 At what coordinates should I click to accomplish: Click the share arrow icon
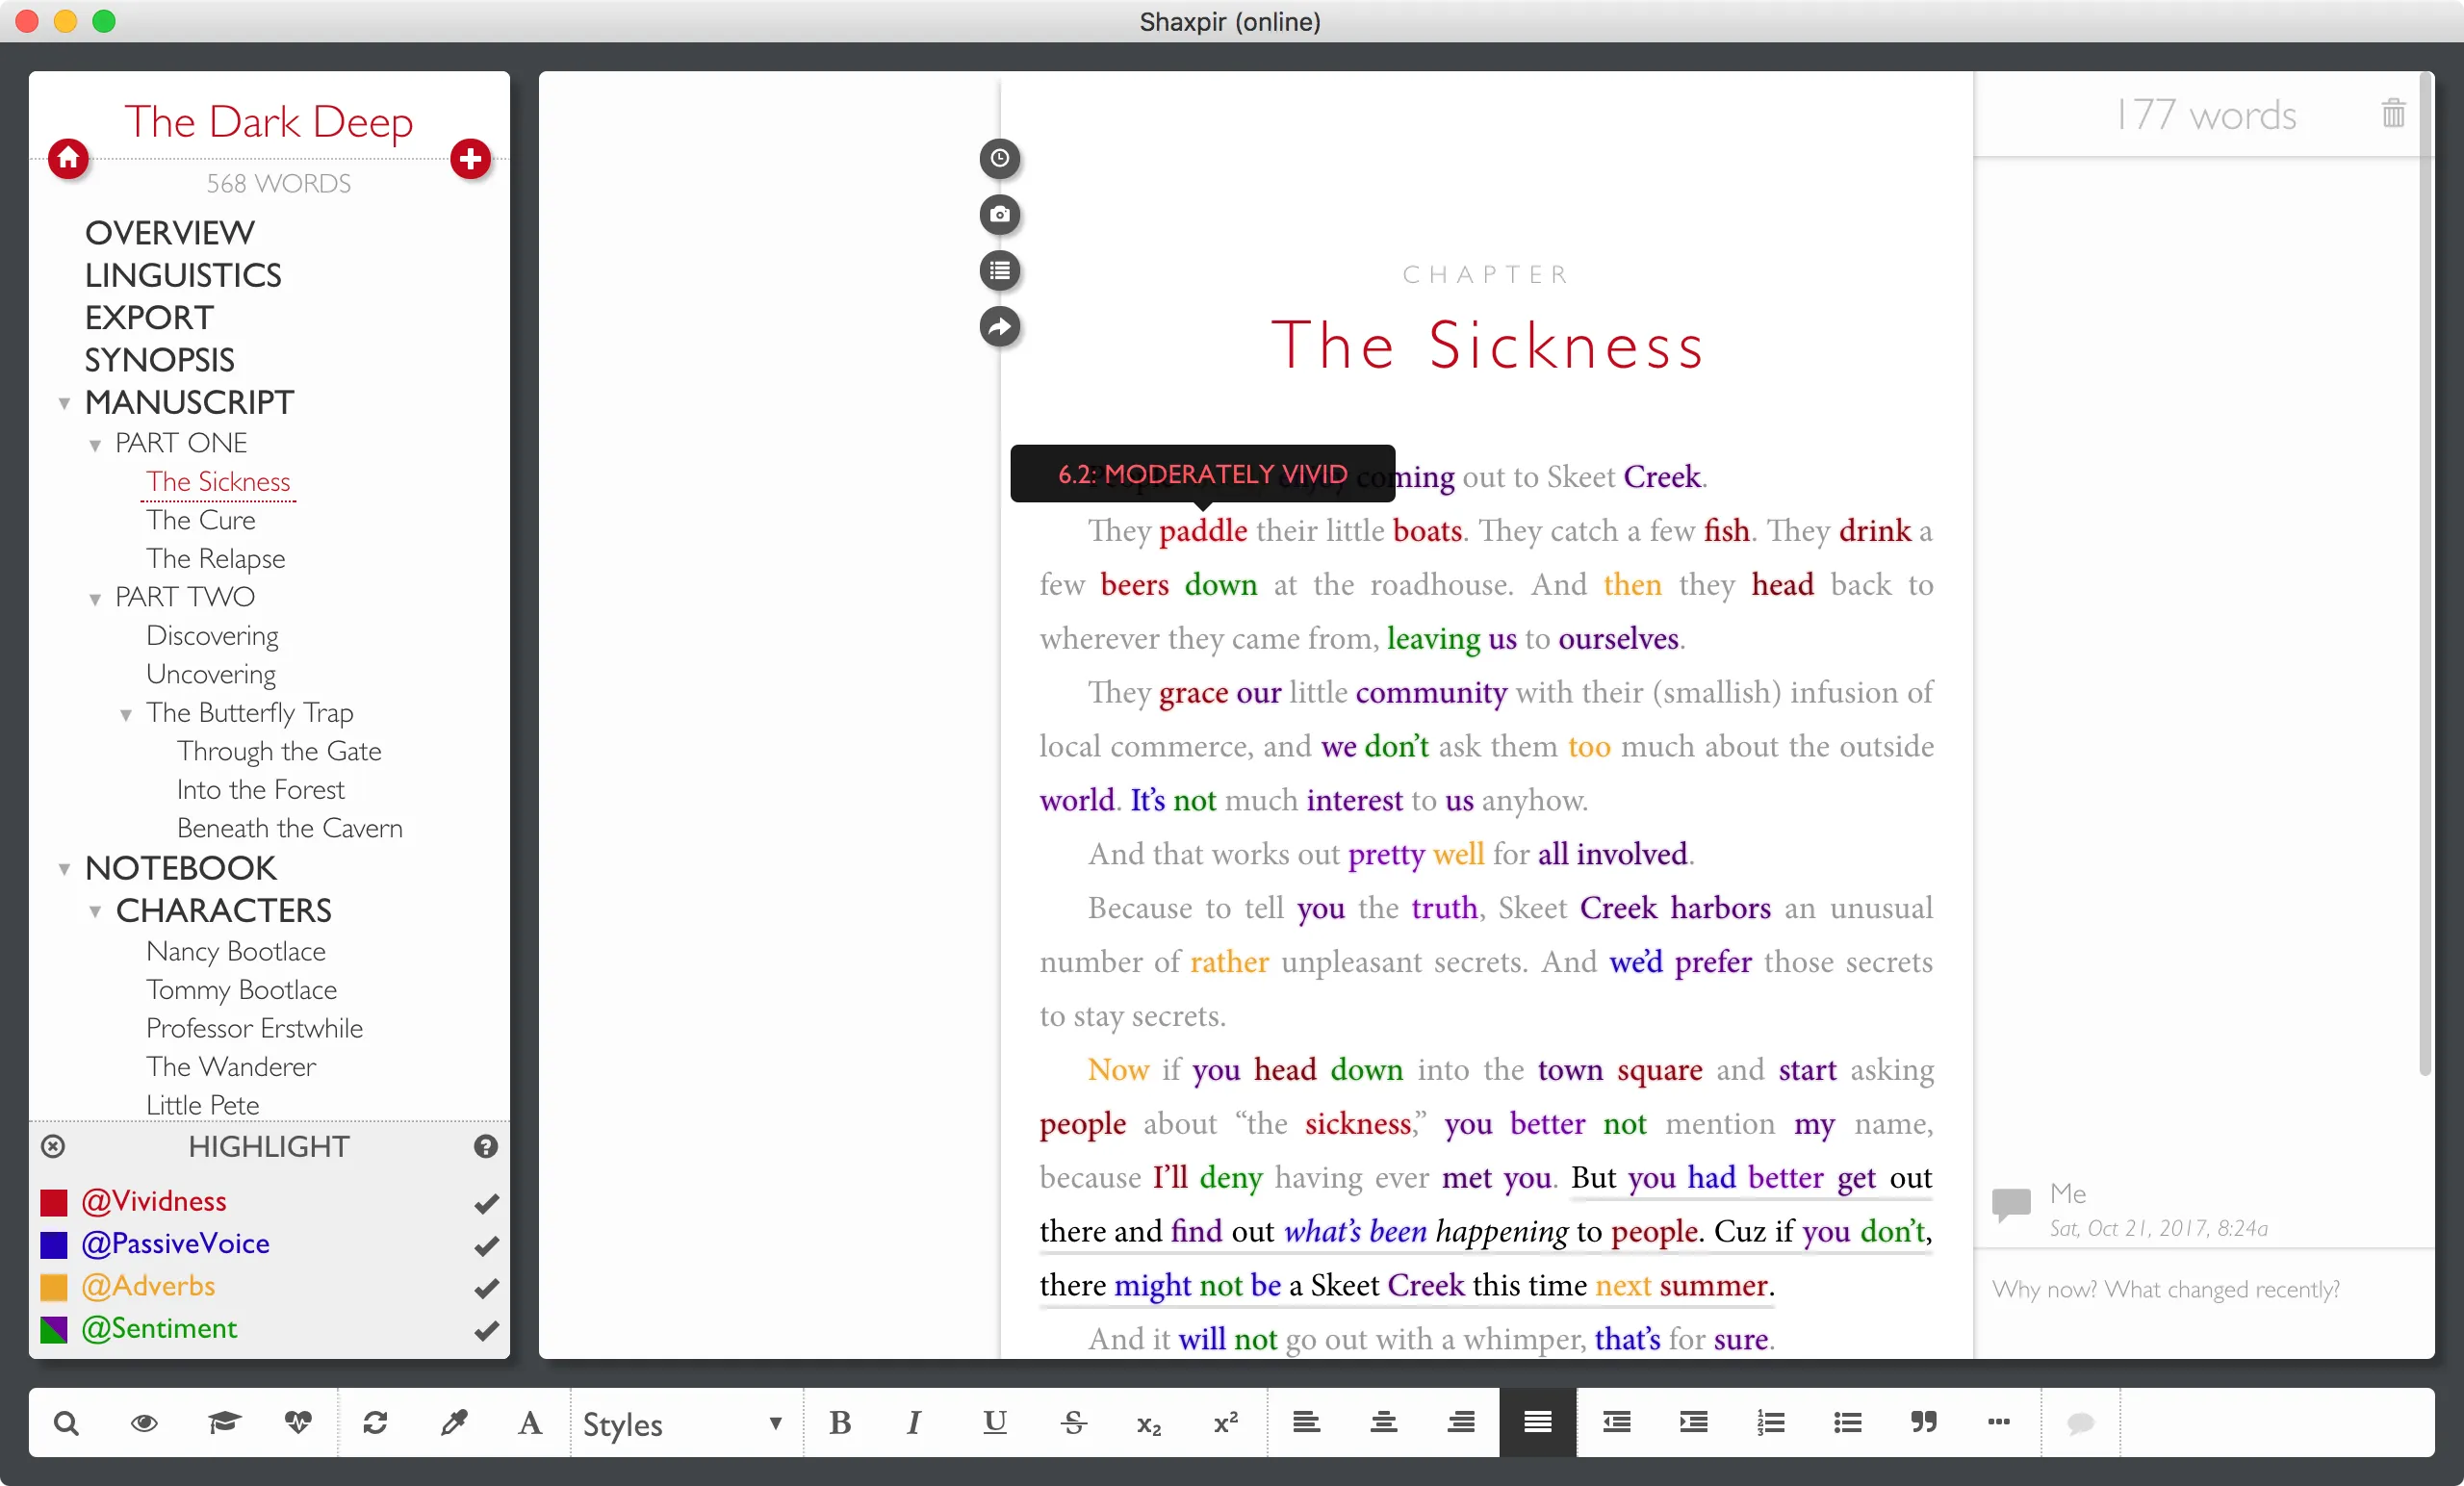[x=999, y=327]
